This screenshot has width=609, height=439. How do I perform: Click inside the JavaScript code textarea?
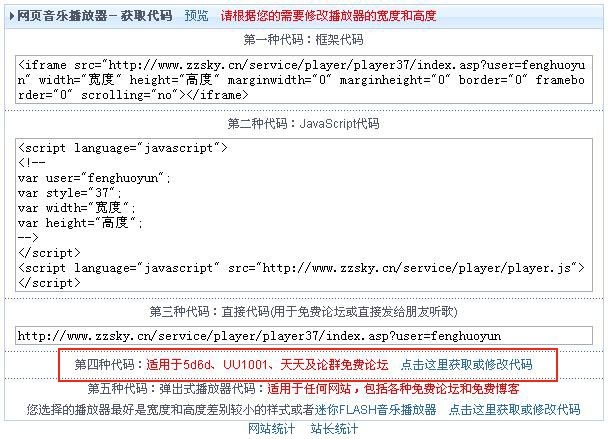304,215
